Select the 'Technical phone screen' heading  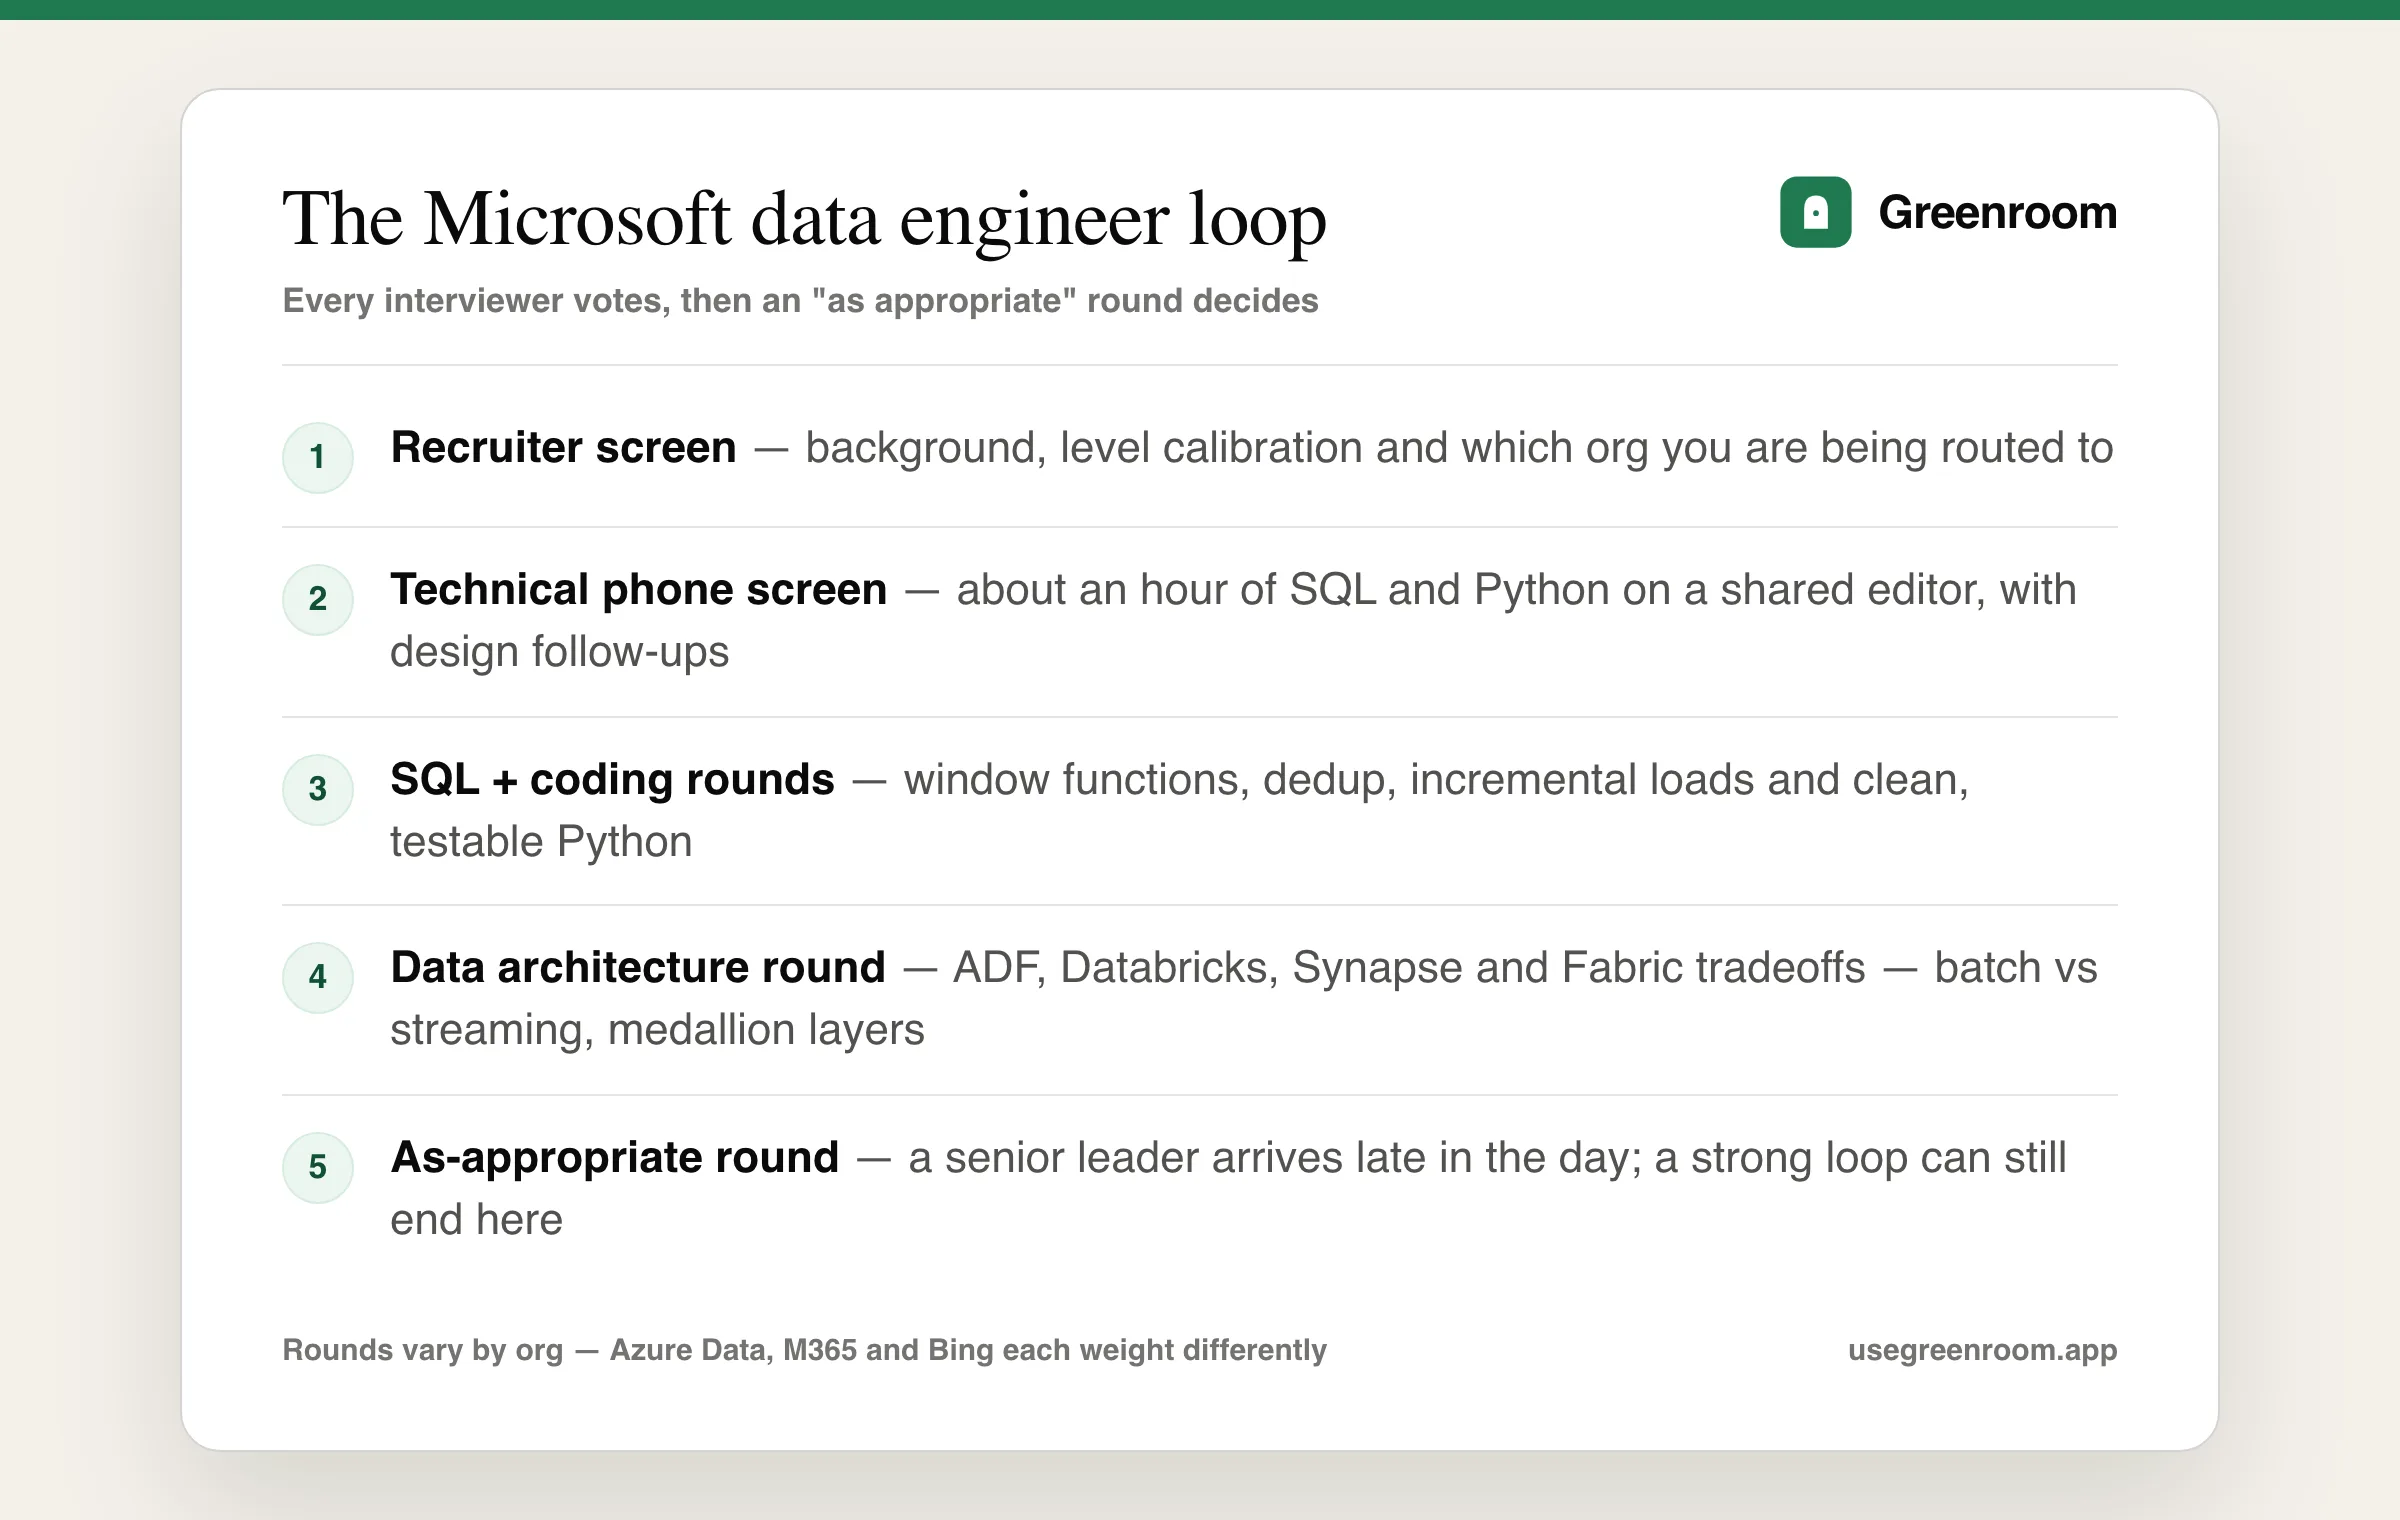click(x=638, y=589)
